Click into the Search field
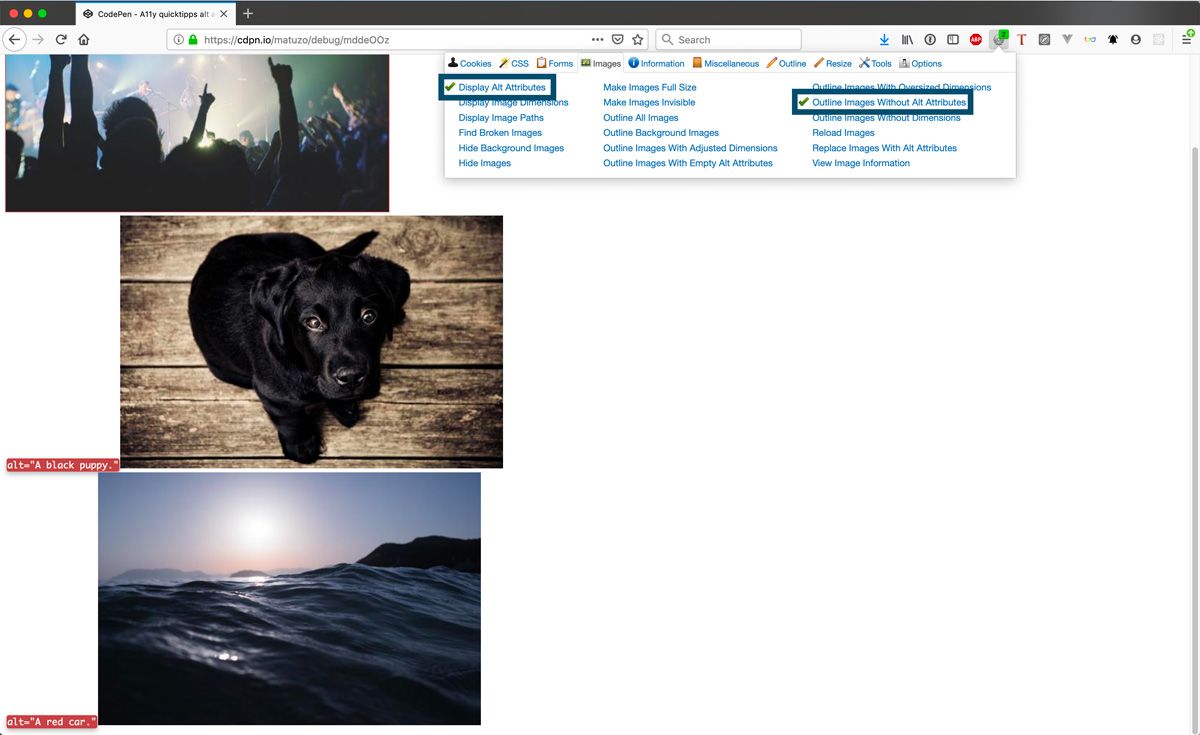 click(728, 40)
